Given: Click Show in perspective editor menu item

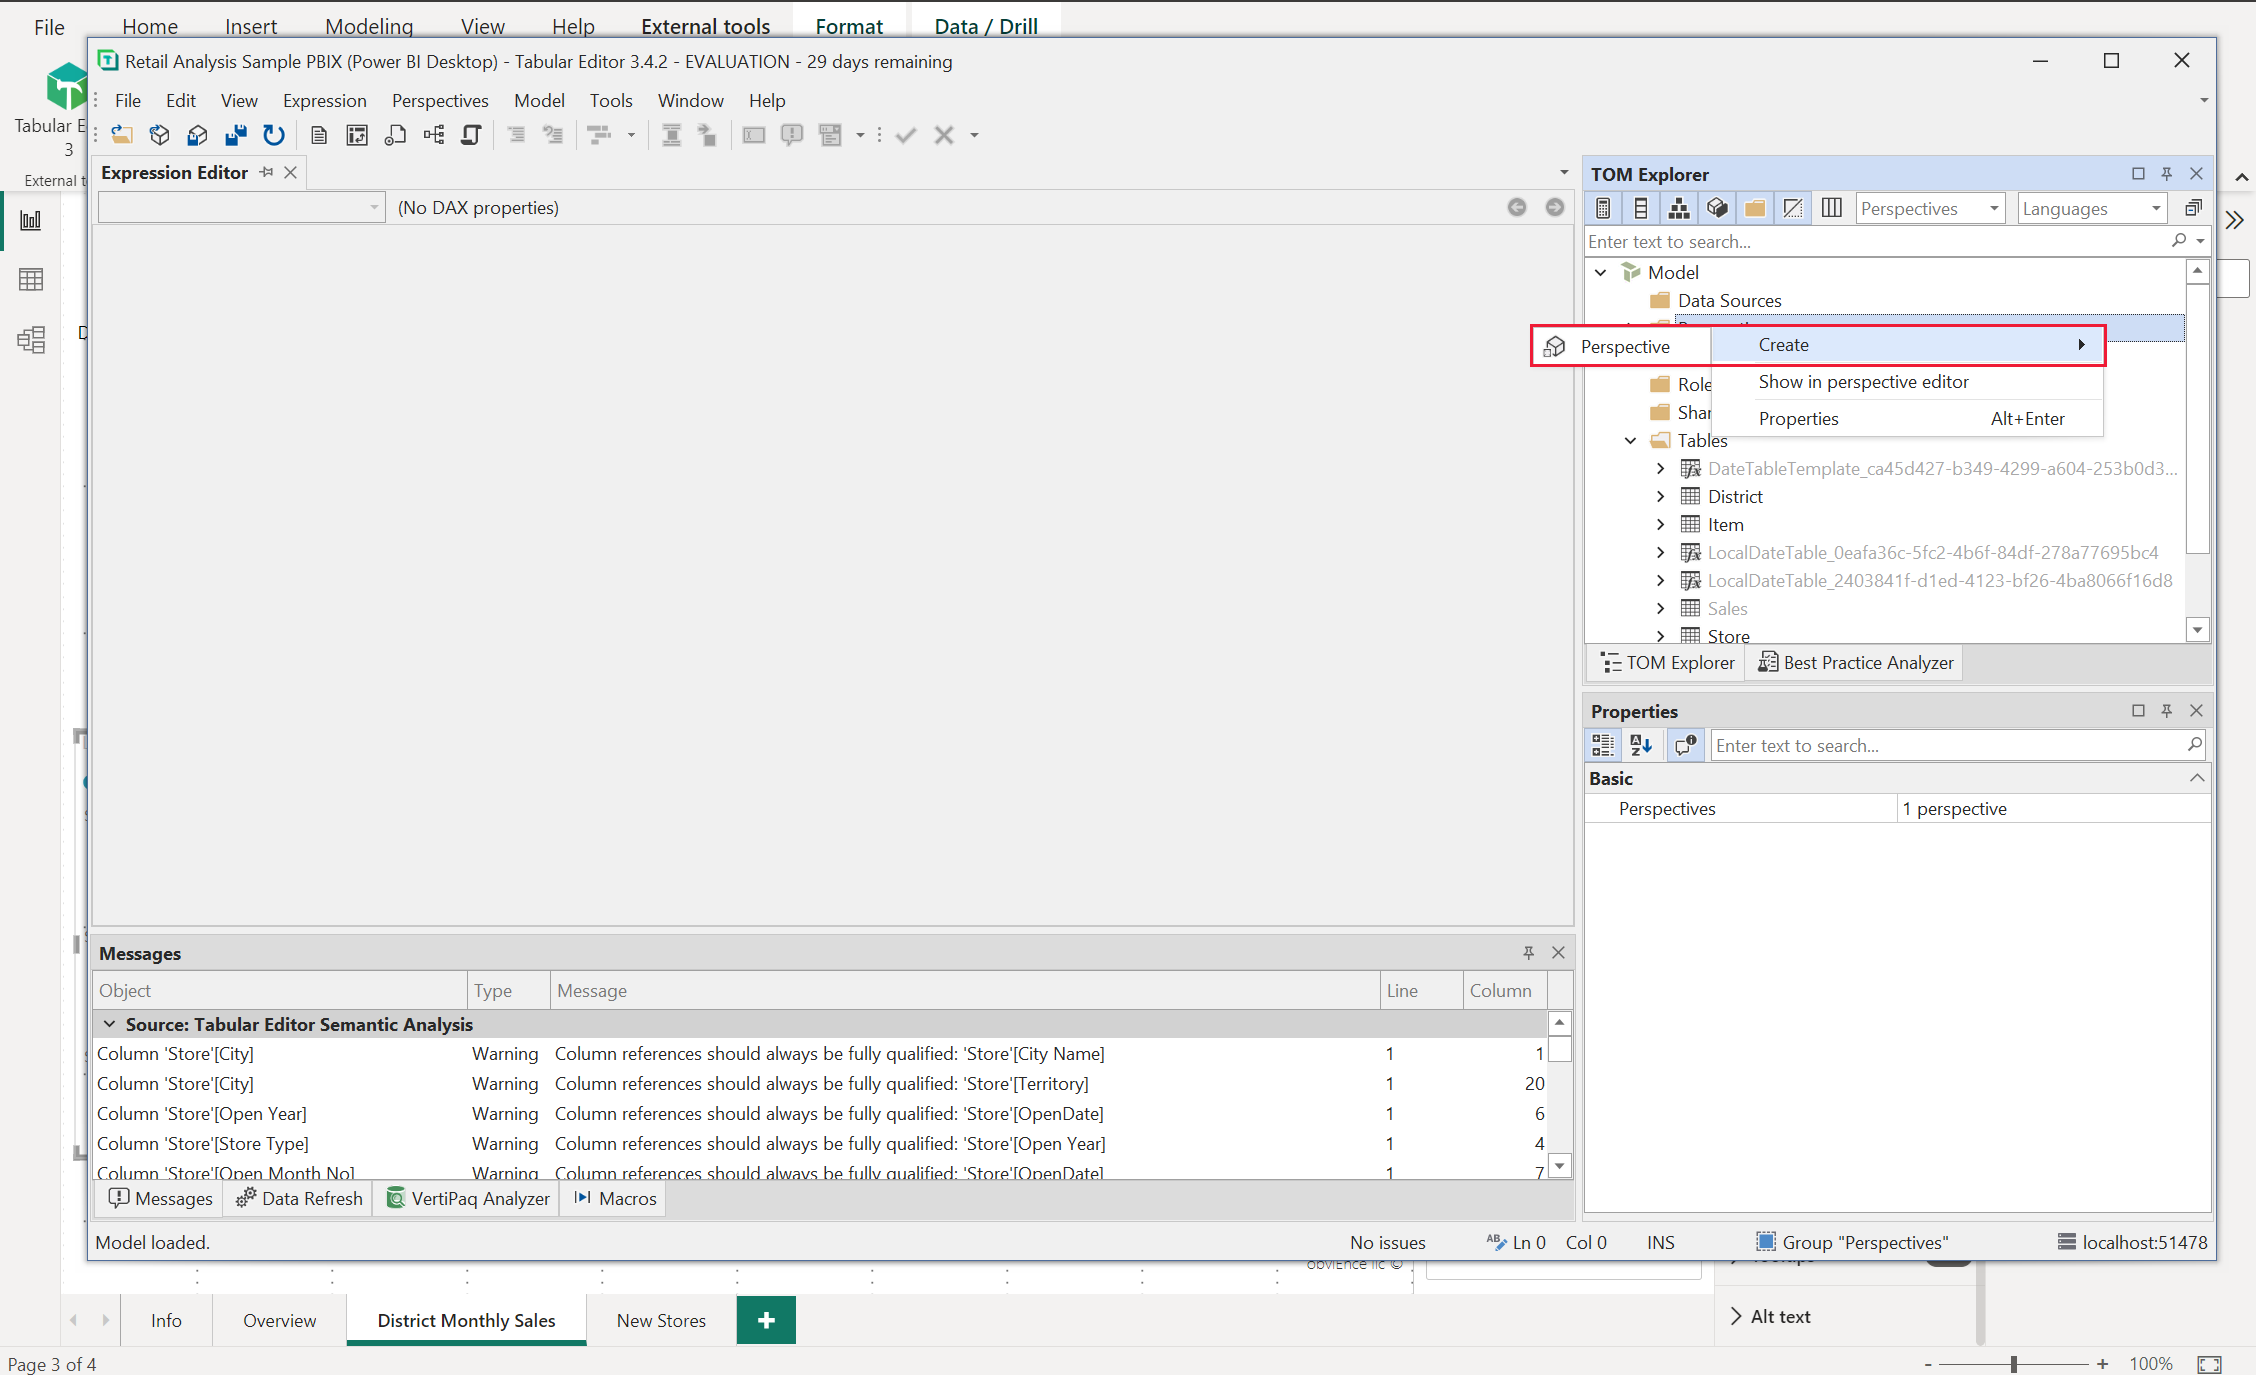Looking at the screenshot, I should 1863,380.
